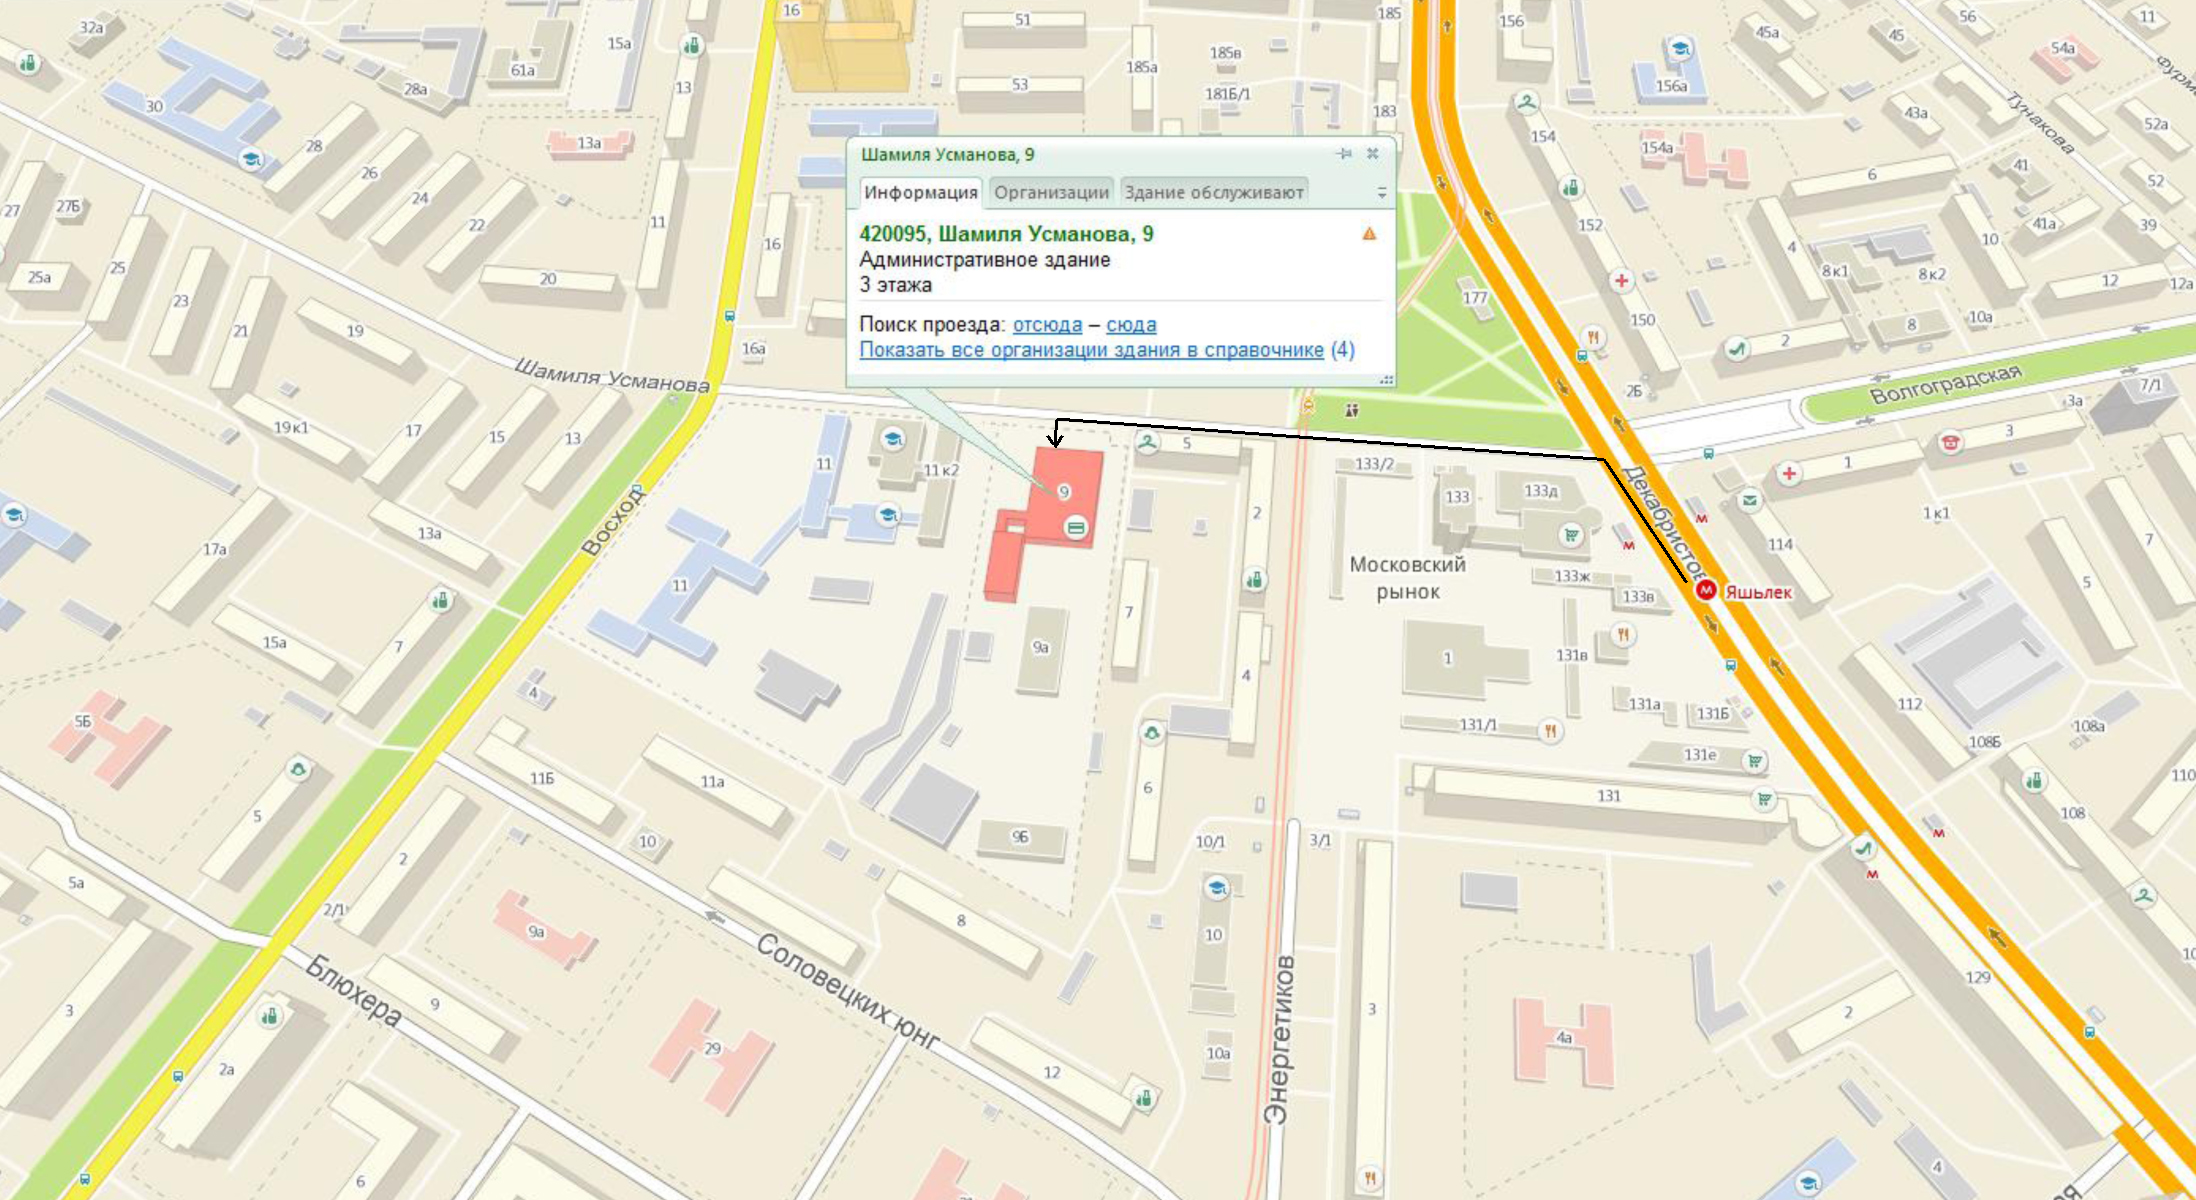
Task: Click the сюда route link
Action: [1131, 325]
